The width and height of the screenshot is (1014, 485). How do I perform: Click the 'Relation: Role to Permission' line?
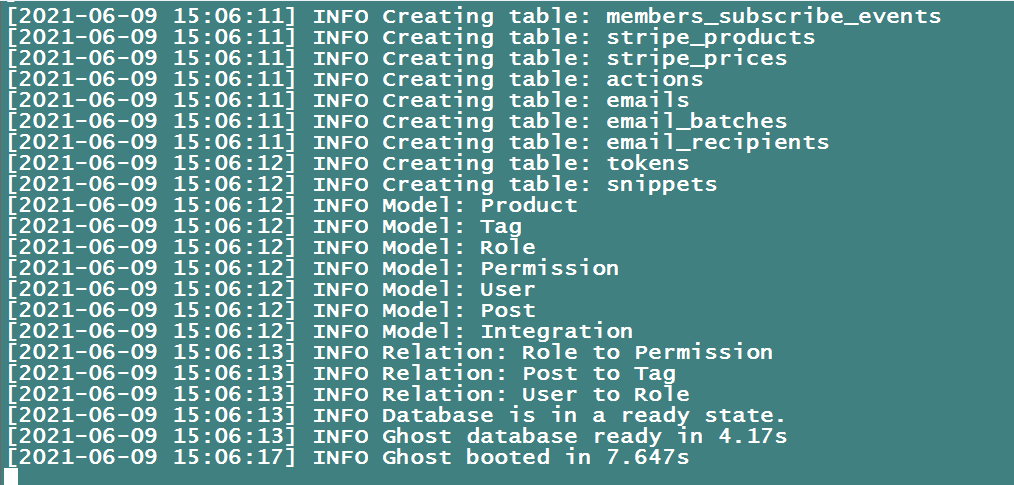pyautogui.click(x=577, y=352)
